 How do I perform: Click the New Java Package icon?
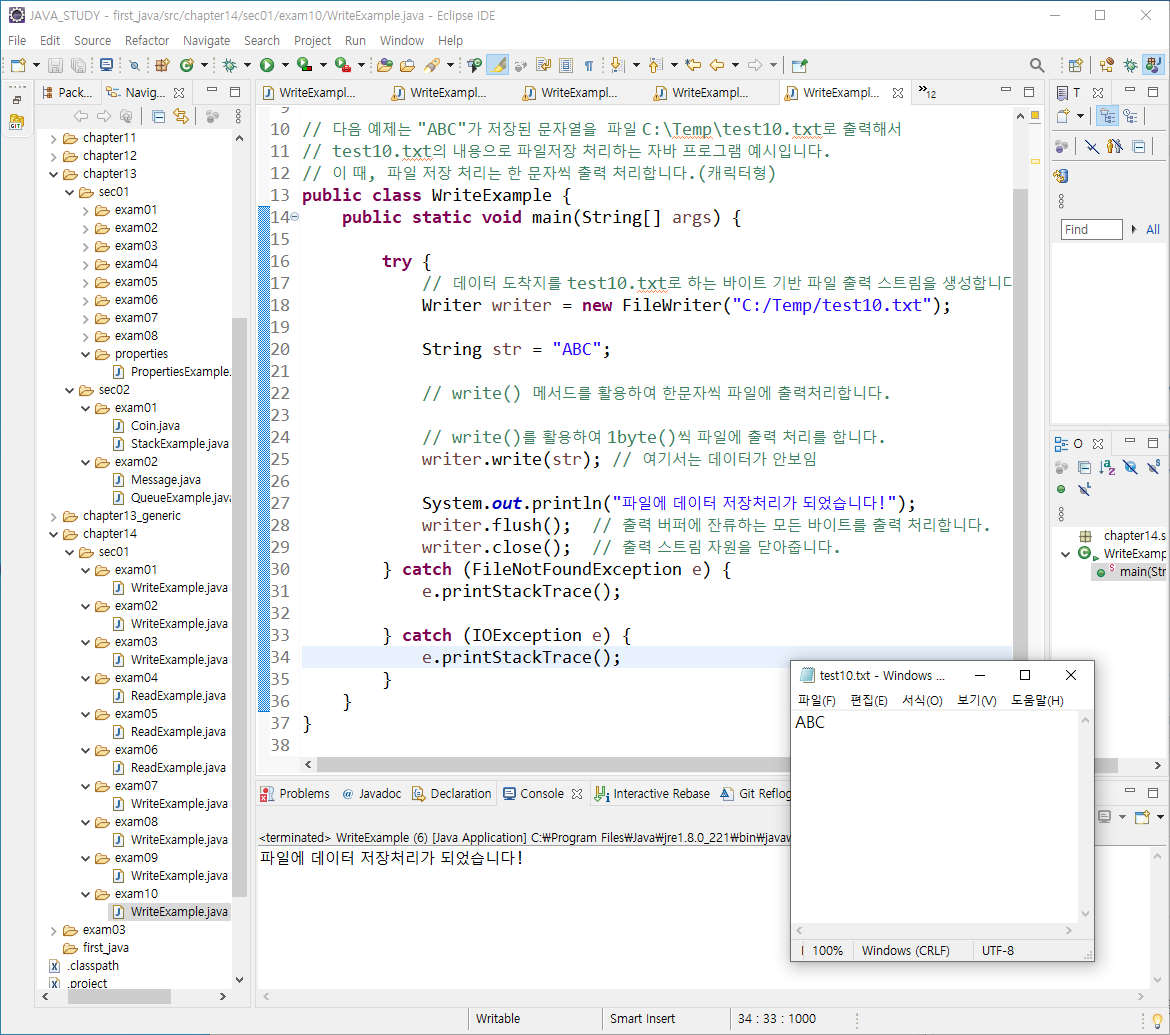[162, 66]
